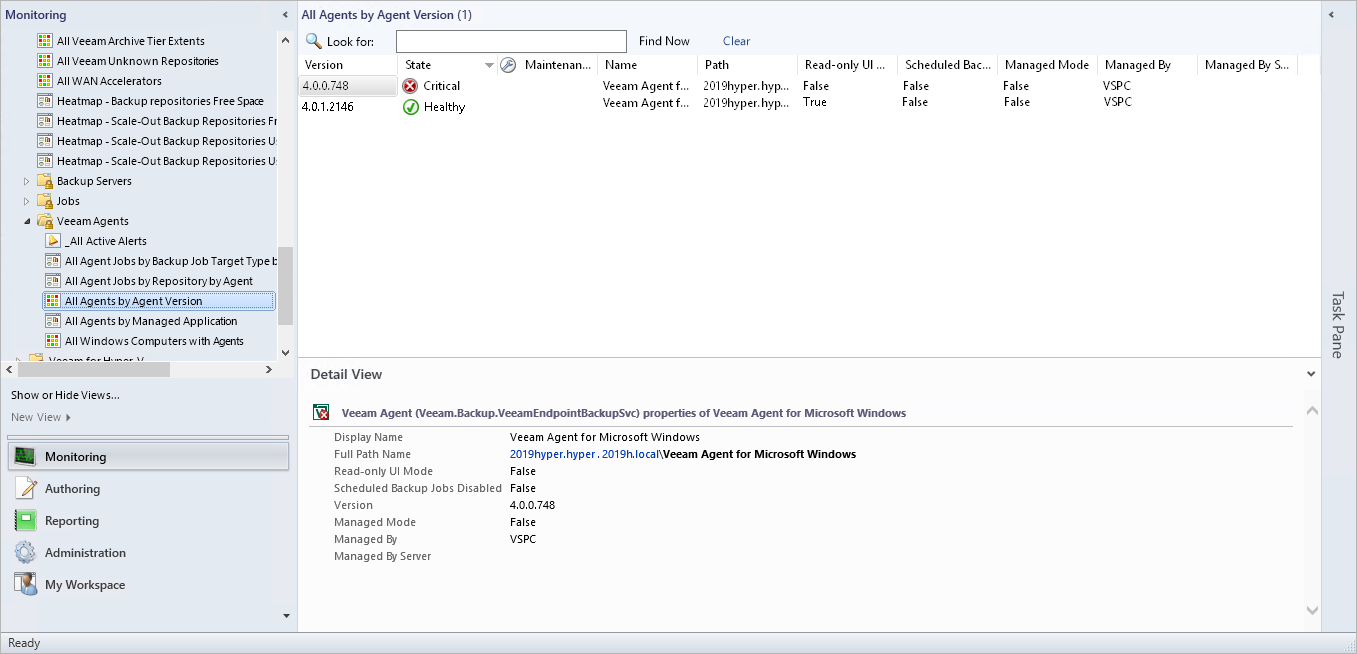Click the Authoring pencil icon

[26, 489]
